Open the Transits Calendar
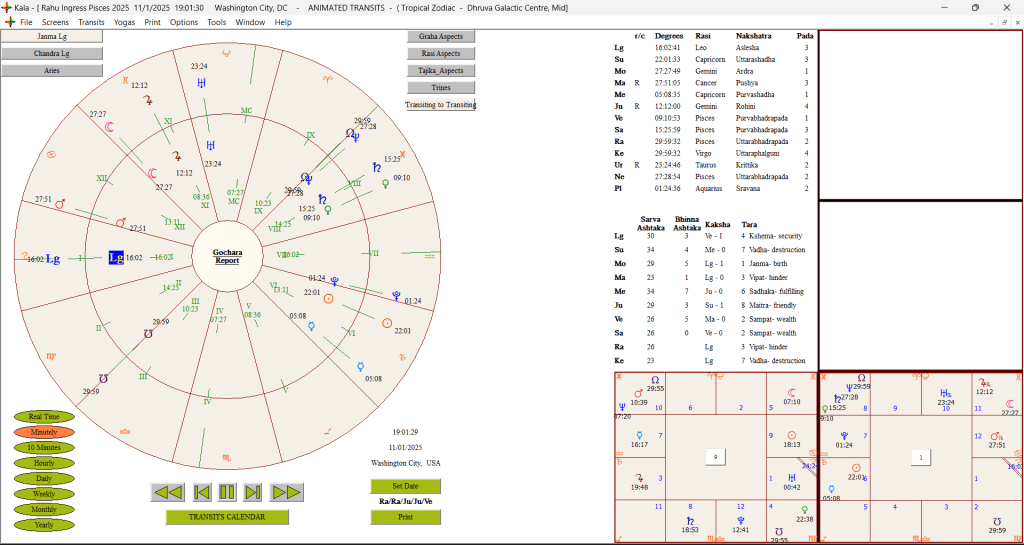 (227, 517)
